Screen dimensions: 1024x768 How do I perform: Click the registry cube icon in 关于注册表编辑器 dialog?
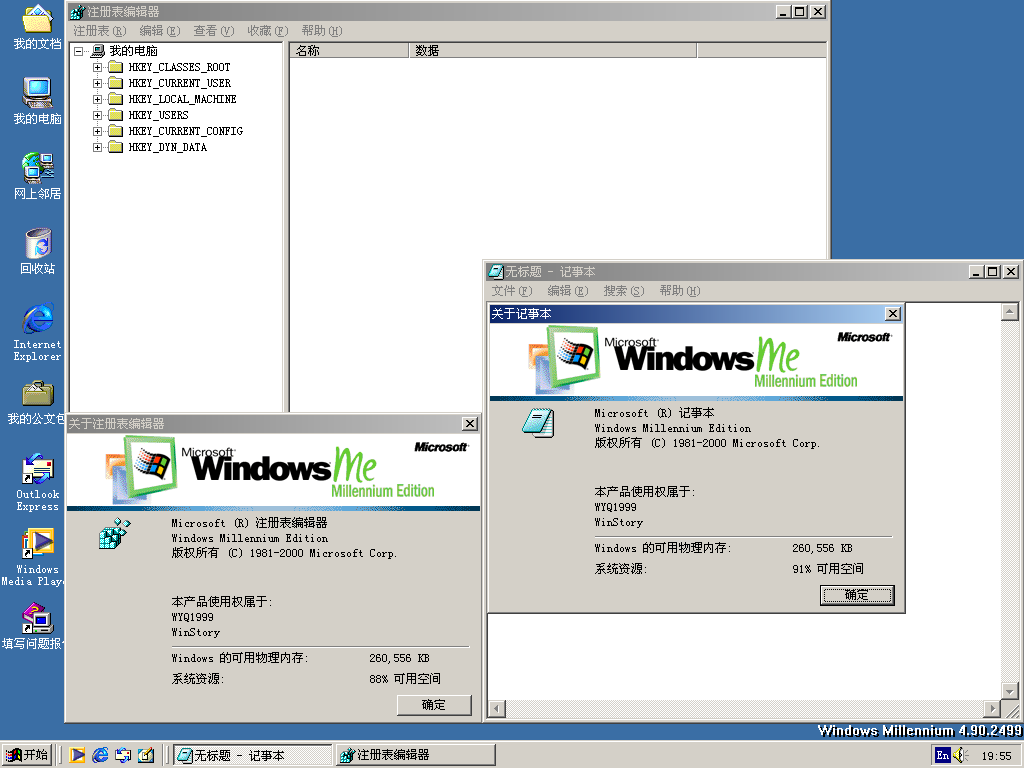point(115,533)
